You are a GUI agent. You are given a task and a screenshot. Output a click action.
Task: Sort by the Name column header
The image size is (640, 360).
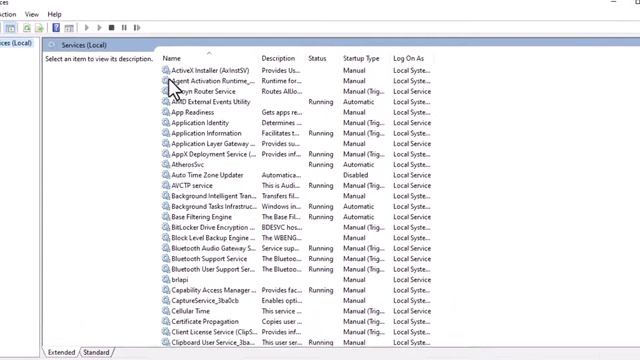(171, 58)
